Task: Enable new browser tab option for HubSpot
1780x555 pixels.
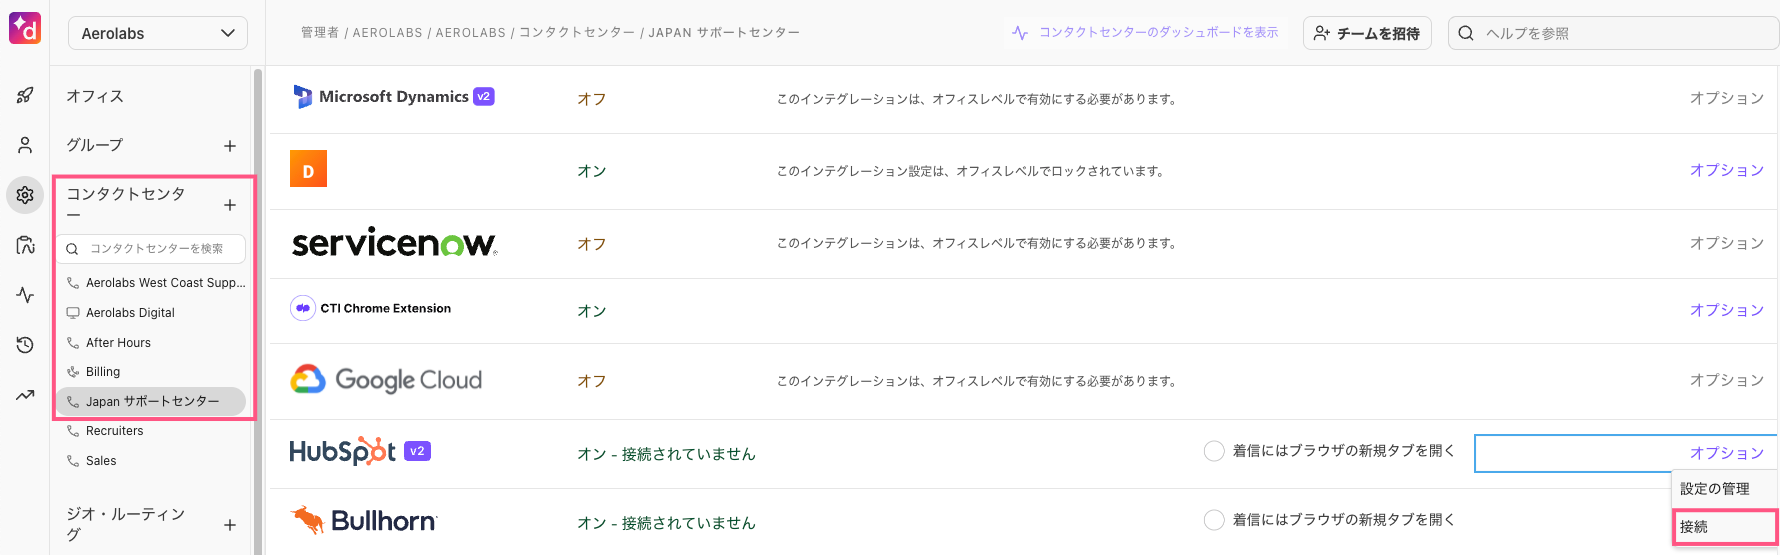Action: (1214, 451)
